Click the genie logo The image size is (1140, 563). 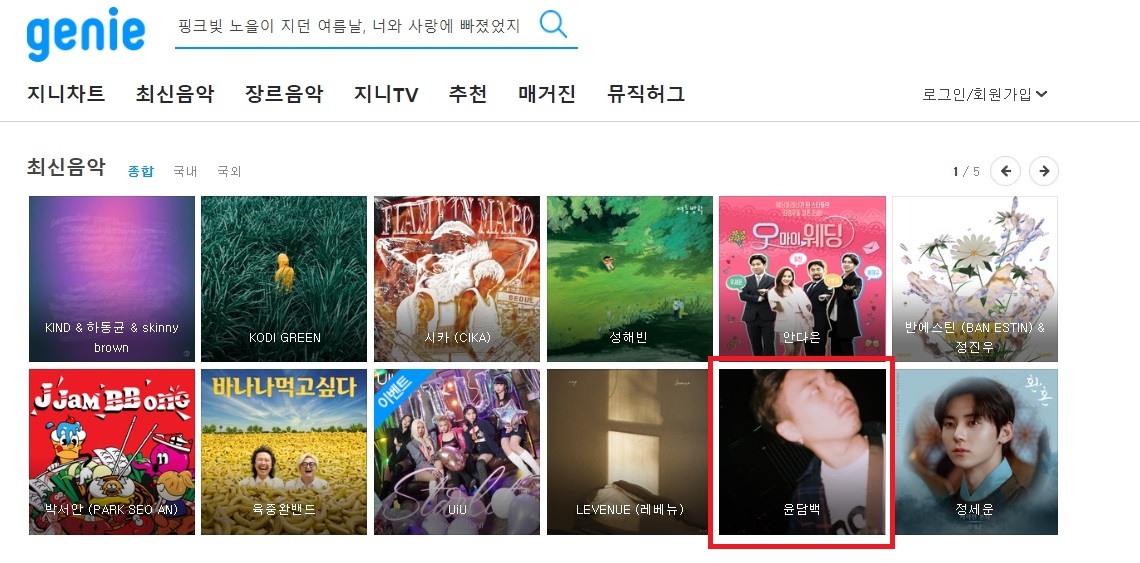click(x=86, y=34)
